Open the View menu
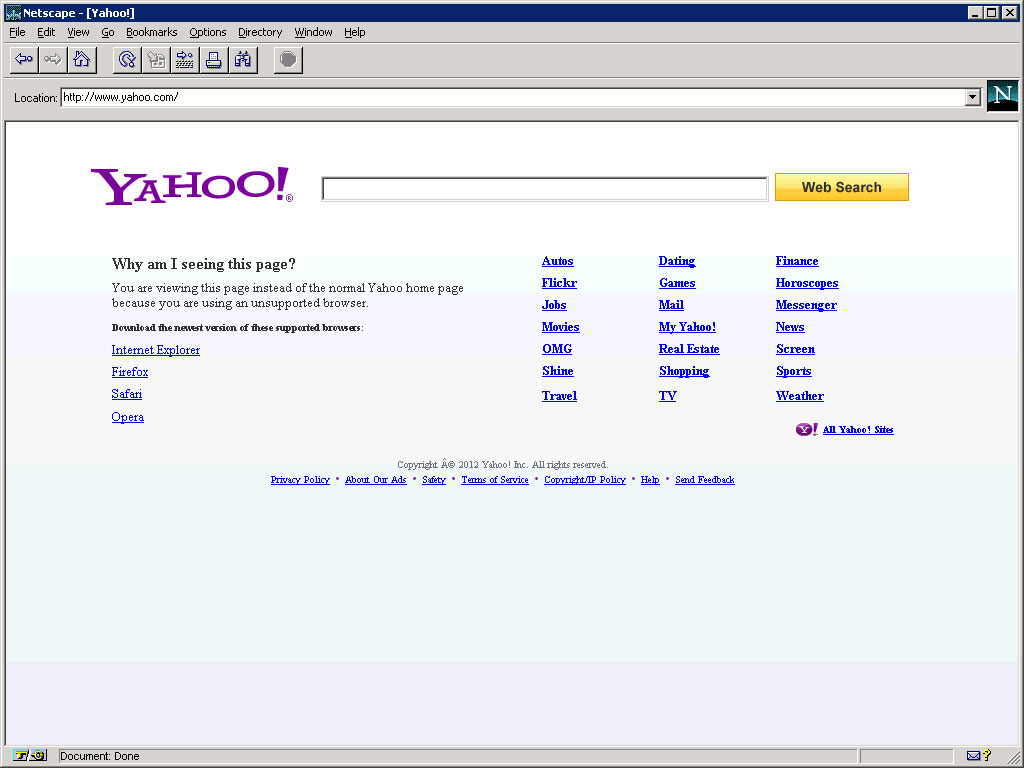 (78, 32)
